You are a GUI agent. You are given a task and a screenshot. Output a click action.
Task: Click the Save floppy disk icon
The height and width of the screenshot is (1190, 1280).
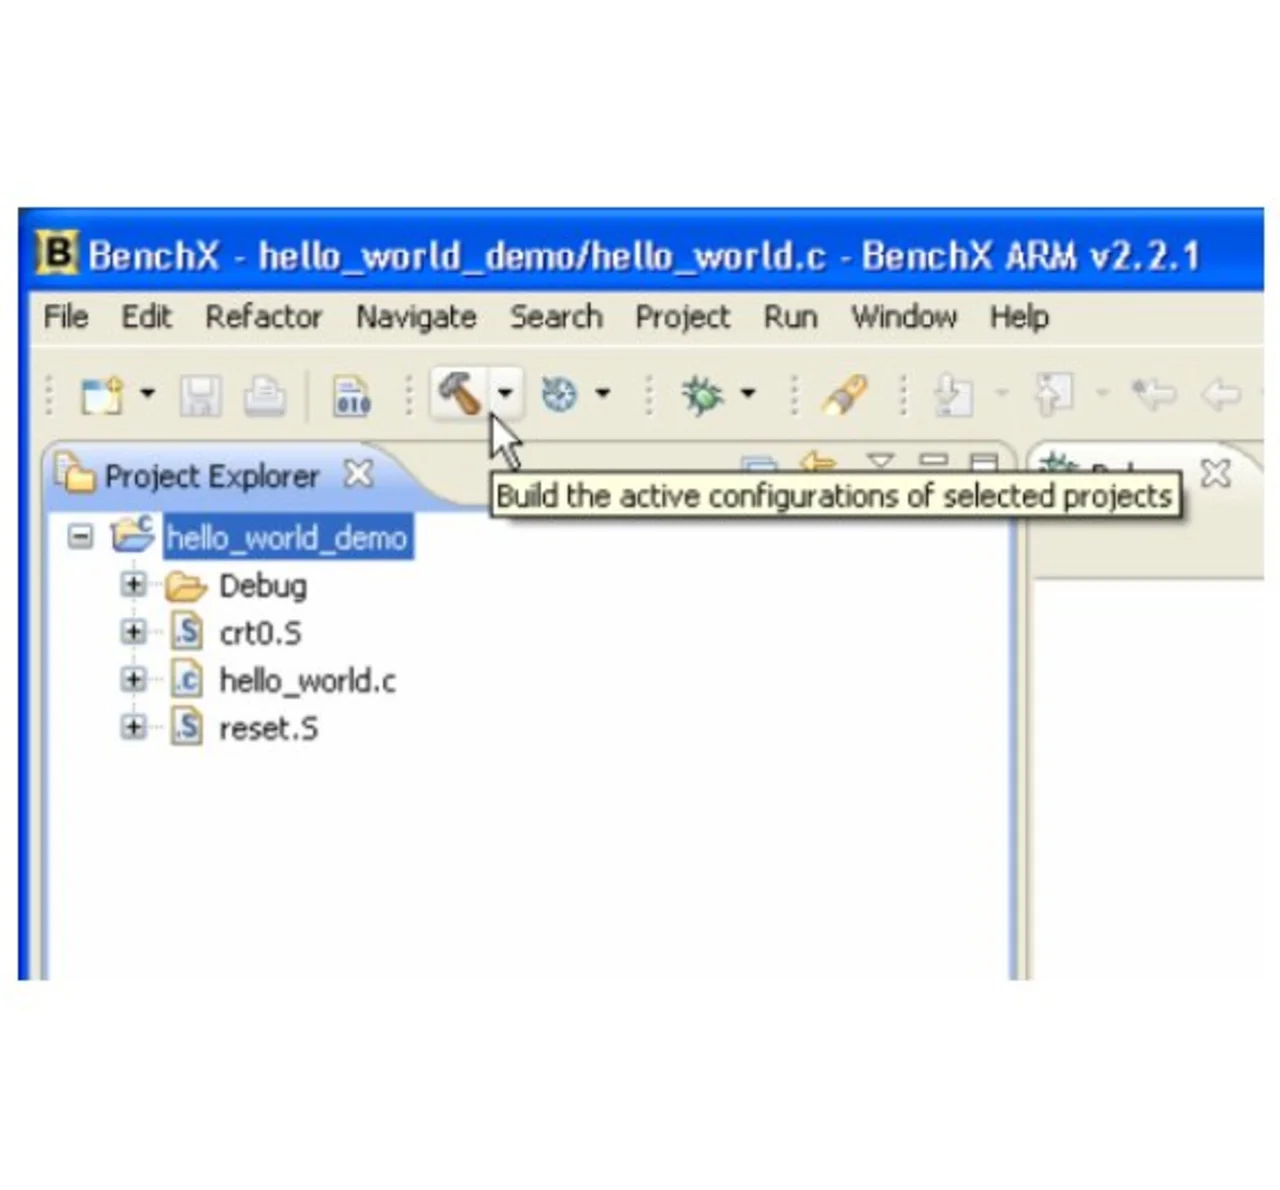(200, 396)
